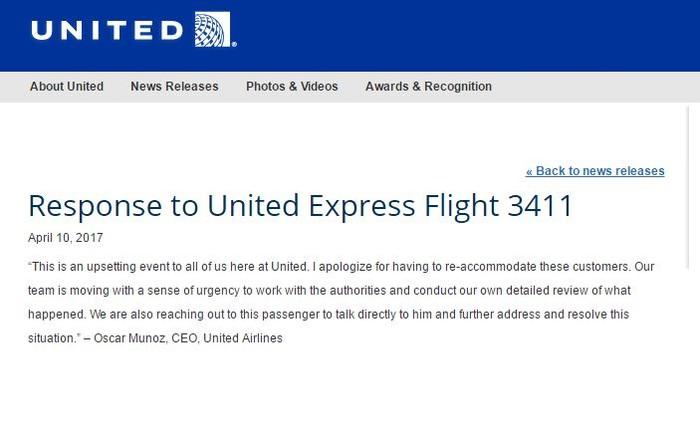Image resolution: width=700 pixels, height=427 pixels.
Task: Click the Response to United Express headline
Action: pos(300,206)
